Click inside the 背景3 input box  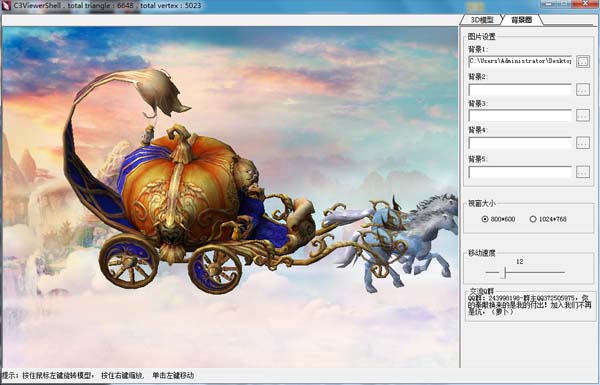point(520,115)
